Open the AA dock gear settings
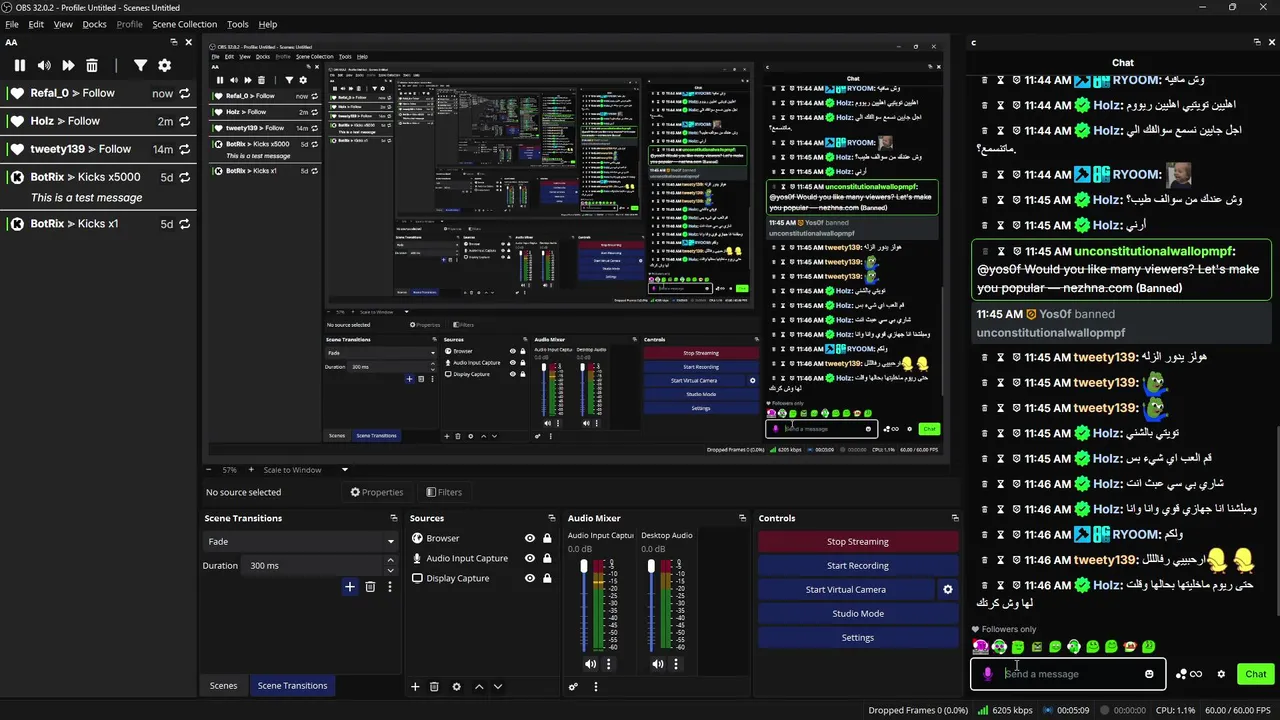This screenshot has width=1280, height=720. click(165, 65)
